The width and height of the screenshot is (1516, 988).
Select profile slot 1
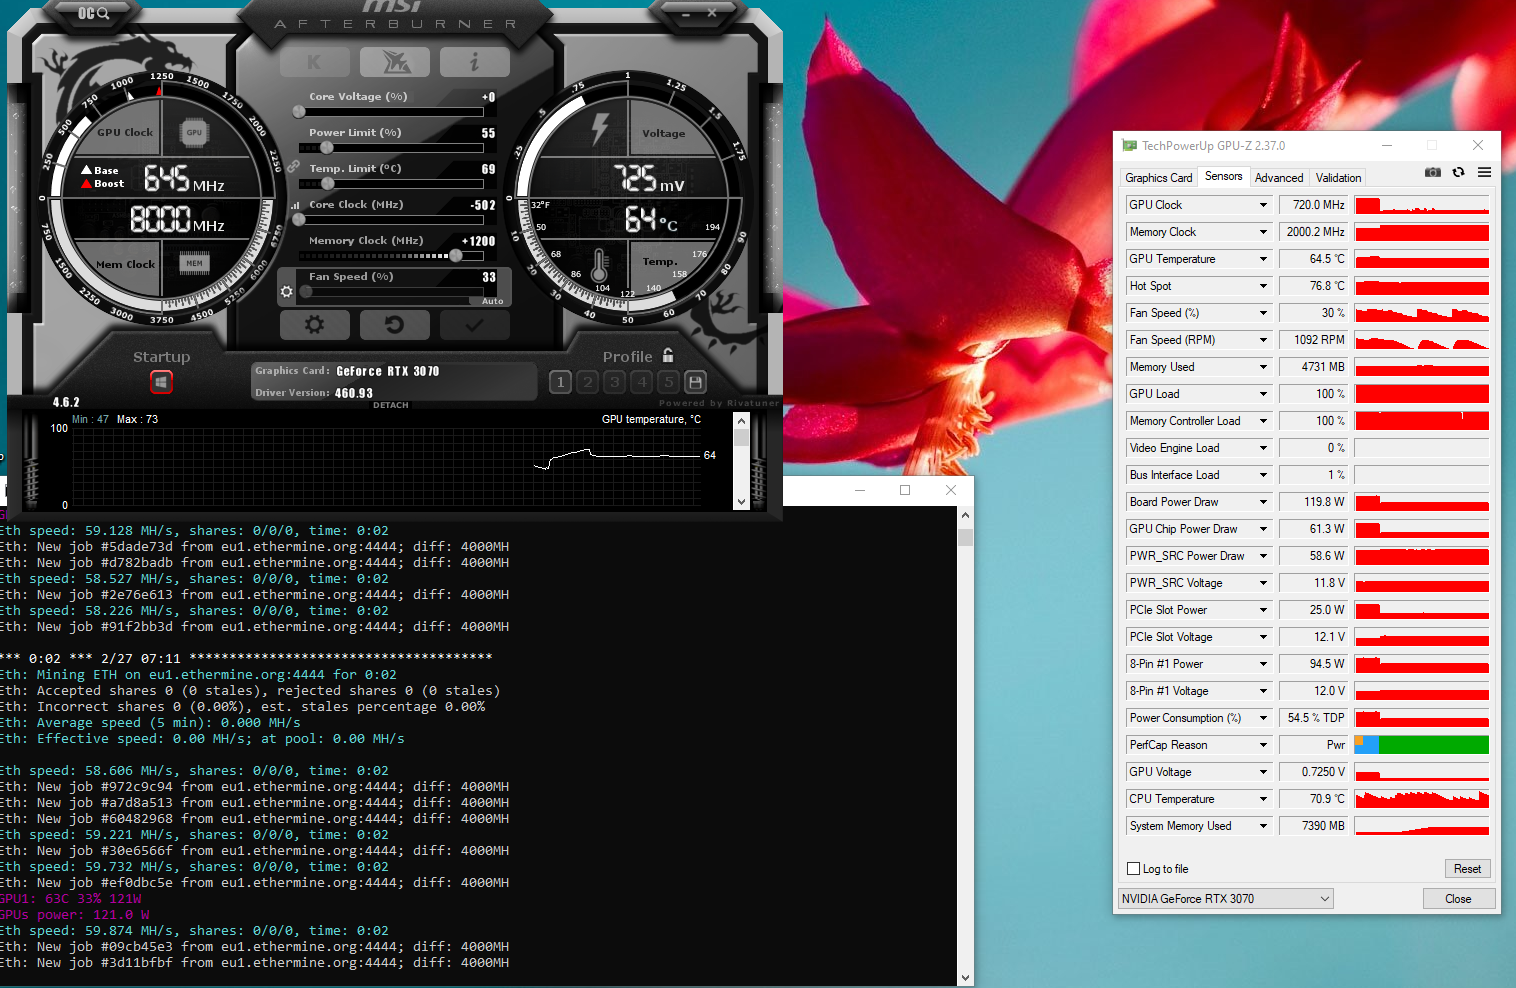561,381
